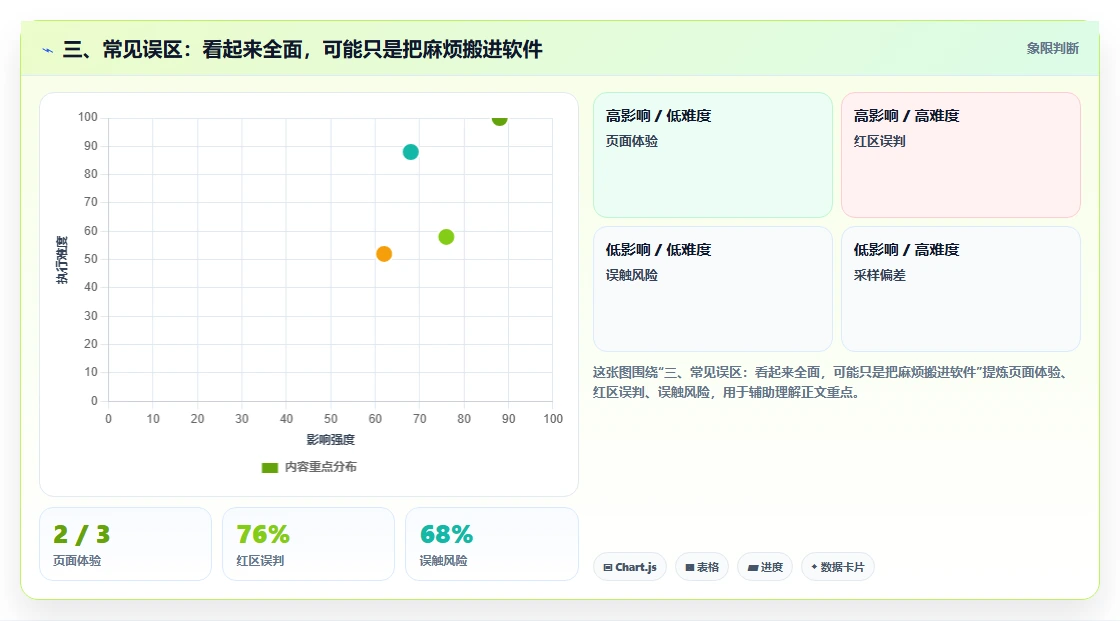This screenshot has height=621, width=1120.
Task: Click the description paragraph starting 这张图围绕
Action: coord(832,382)
